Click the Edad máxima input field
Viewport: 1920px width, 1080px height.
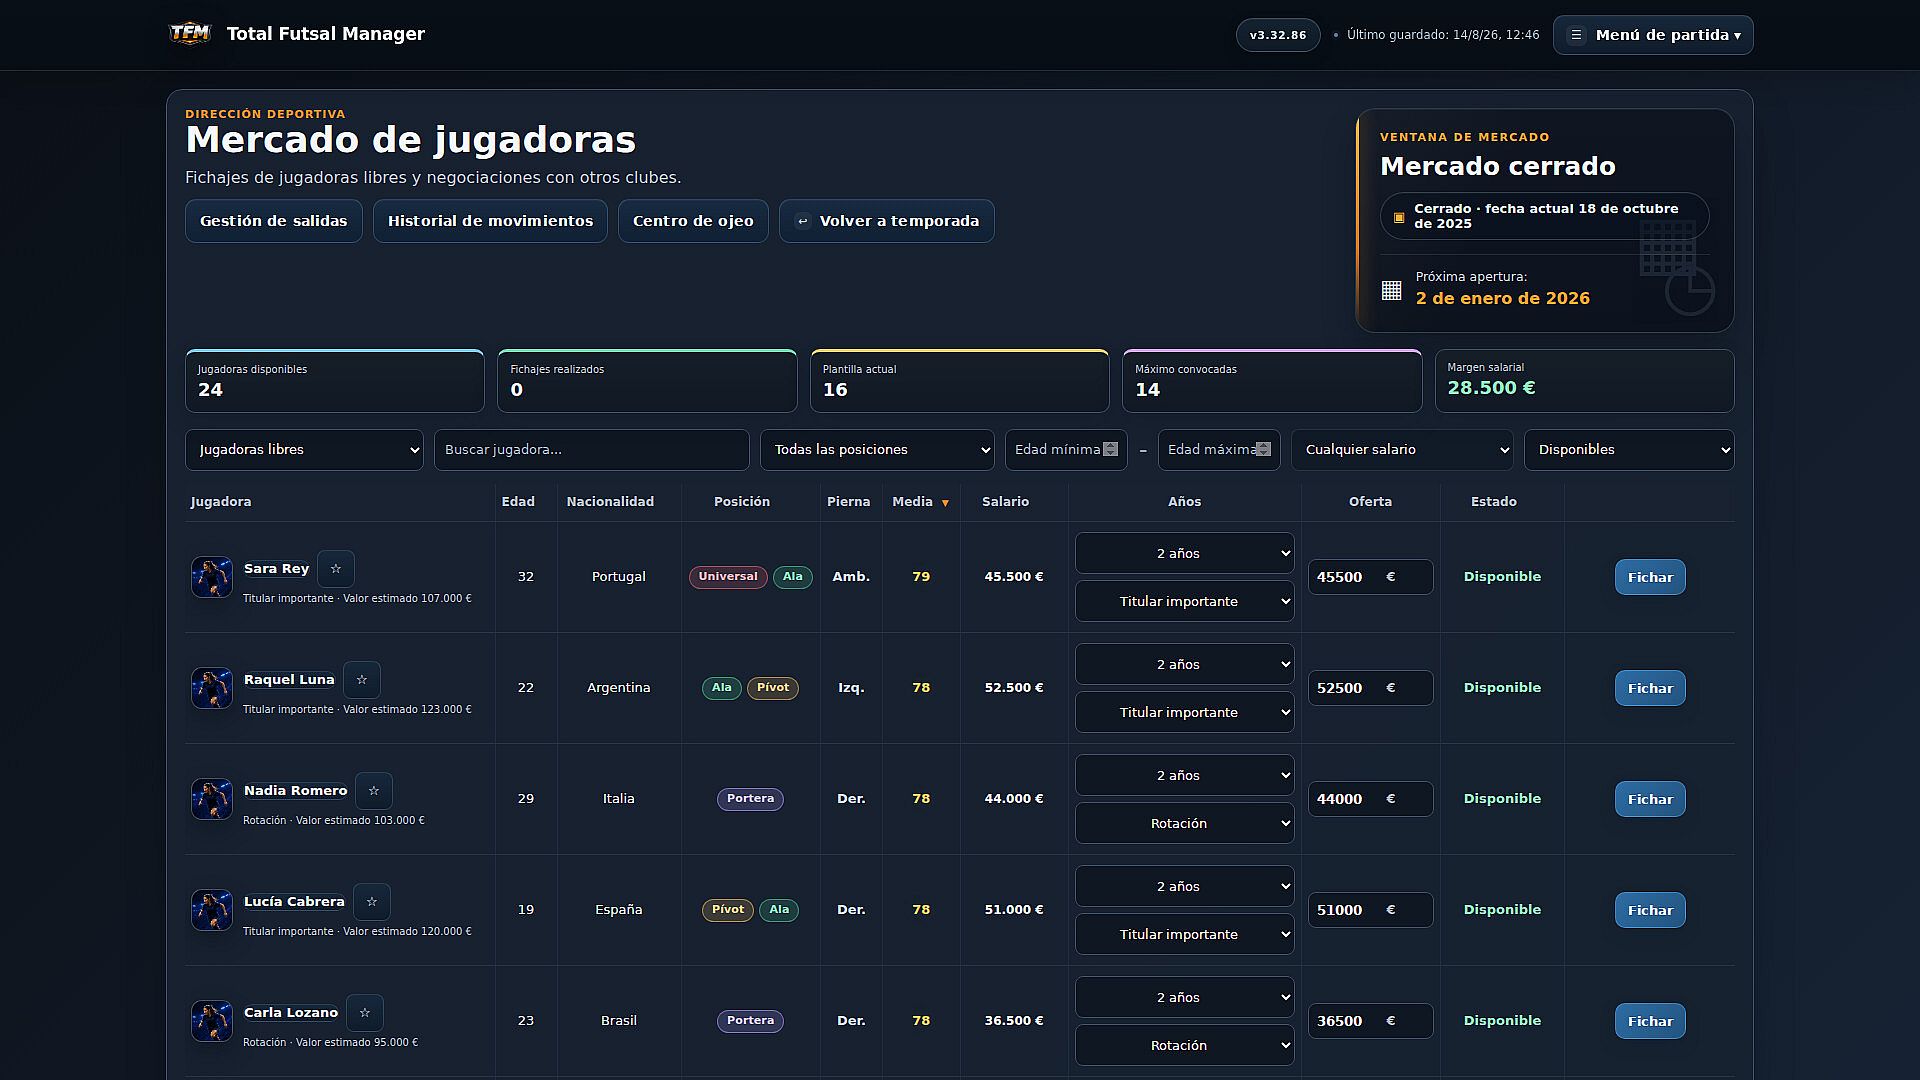[1219, 450]
